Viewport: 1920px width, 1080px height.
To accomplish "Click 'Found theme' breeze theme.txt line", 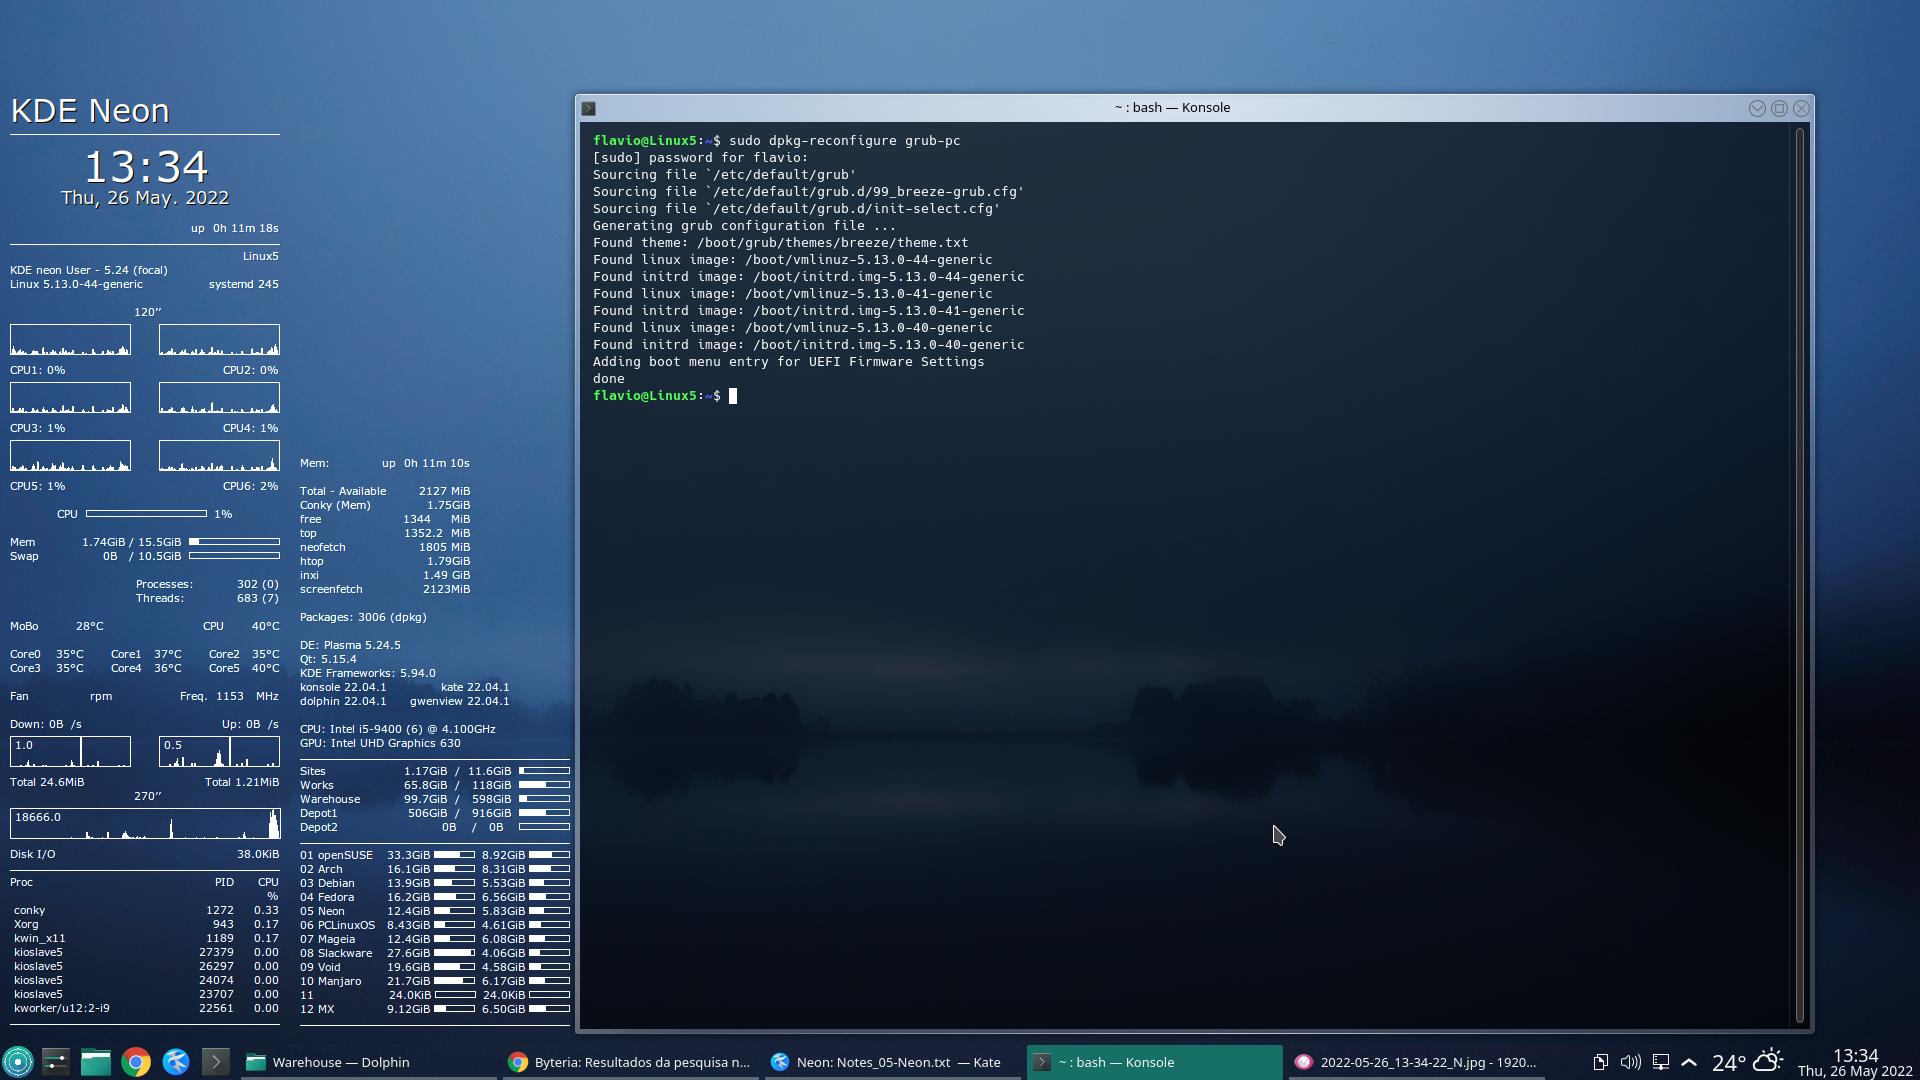I will click(x=780, y=243).
